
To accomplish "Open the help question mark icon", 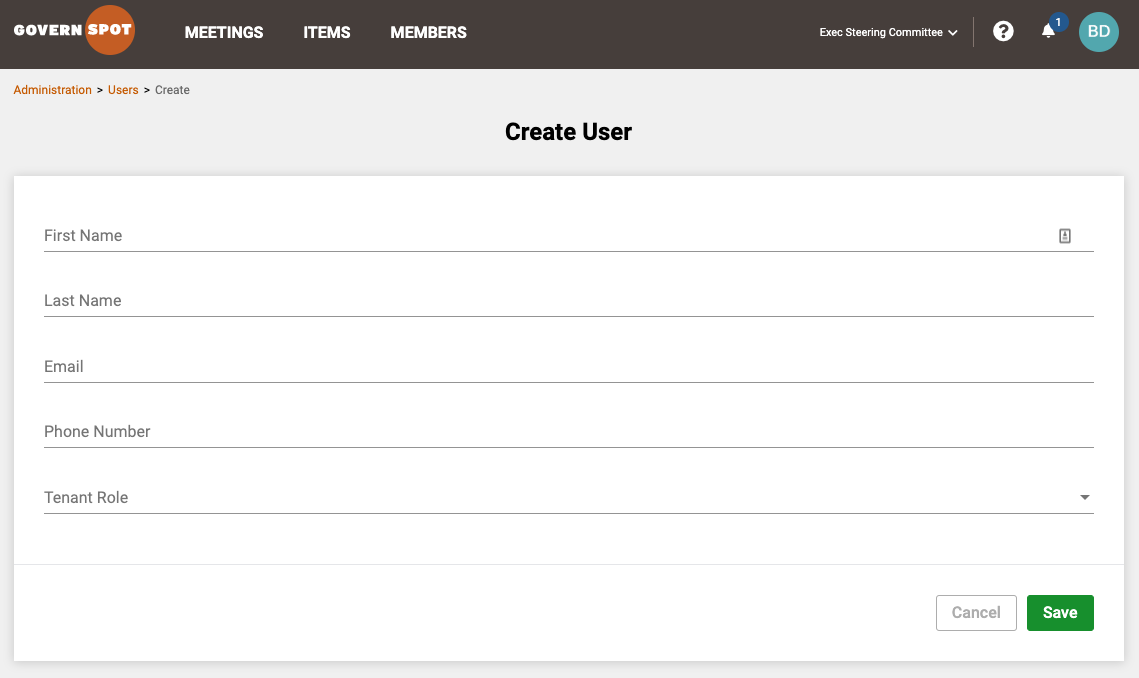I will tap(1003, 31).
